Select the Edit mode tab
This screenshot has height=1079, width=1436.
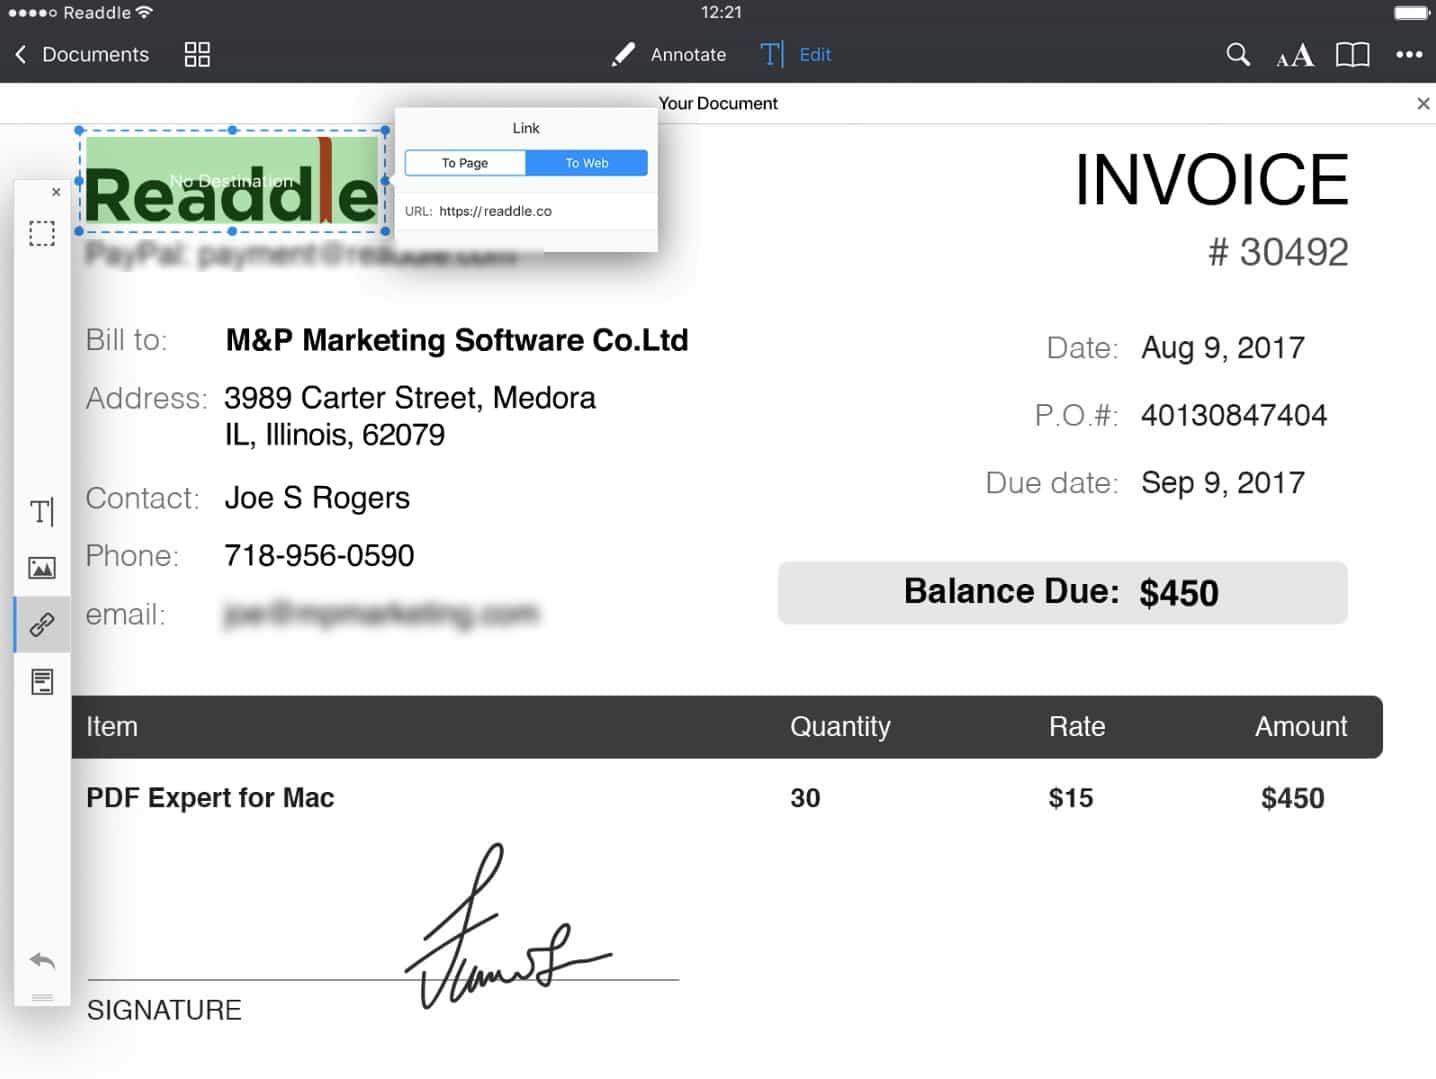(x=796, y=55)
